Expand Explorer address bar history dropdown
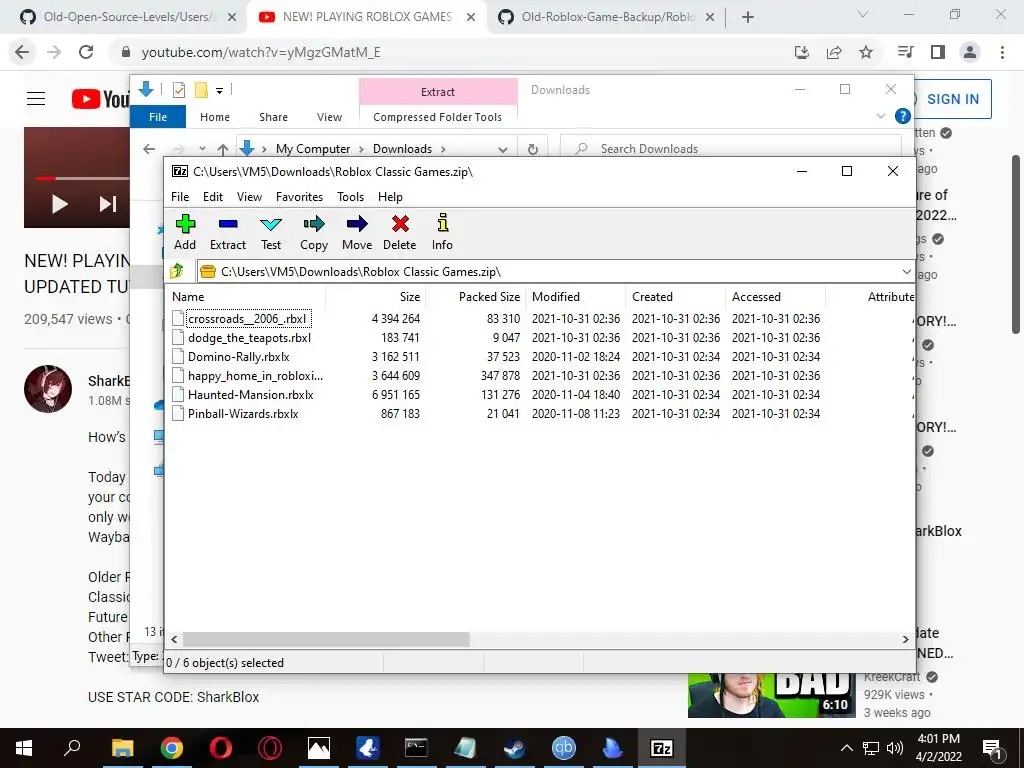 [502, 149]
